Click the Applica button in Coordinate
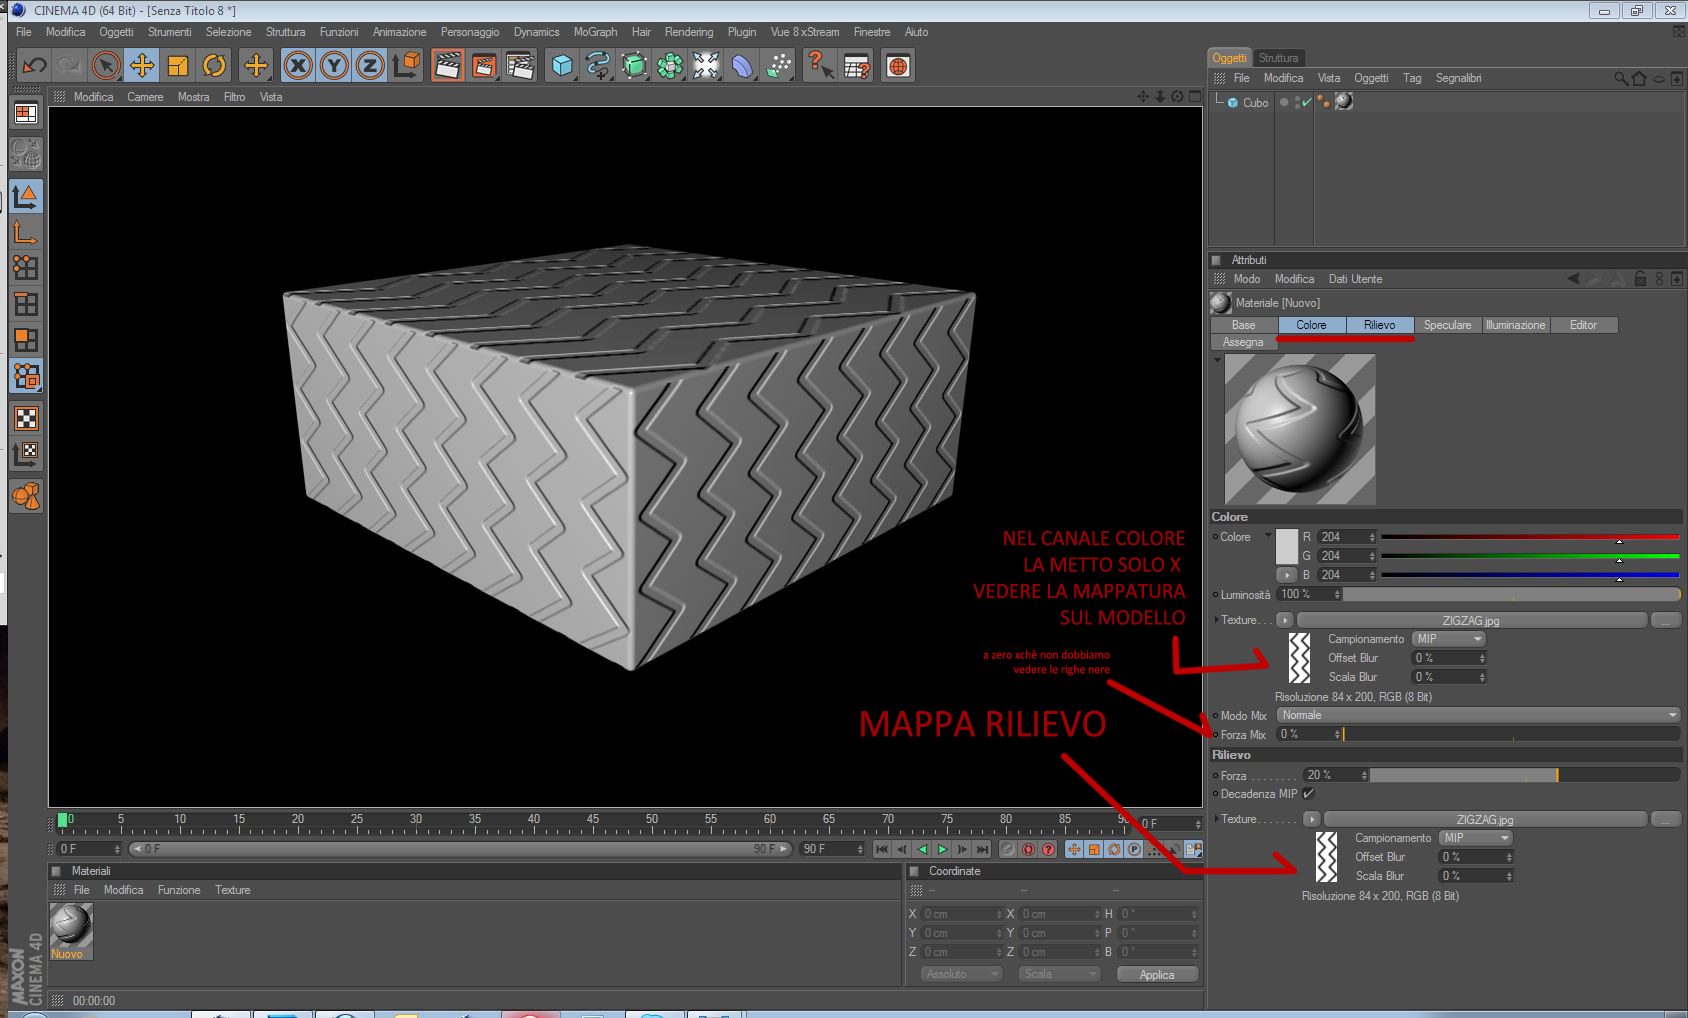Viewport: 1688px width, 1018px height. pos(1157,975)
